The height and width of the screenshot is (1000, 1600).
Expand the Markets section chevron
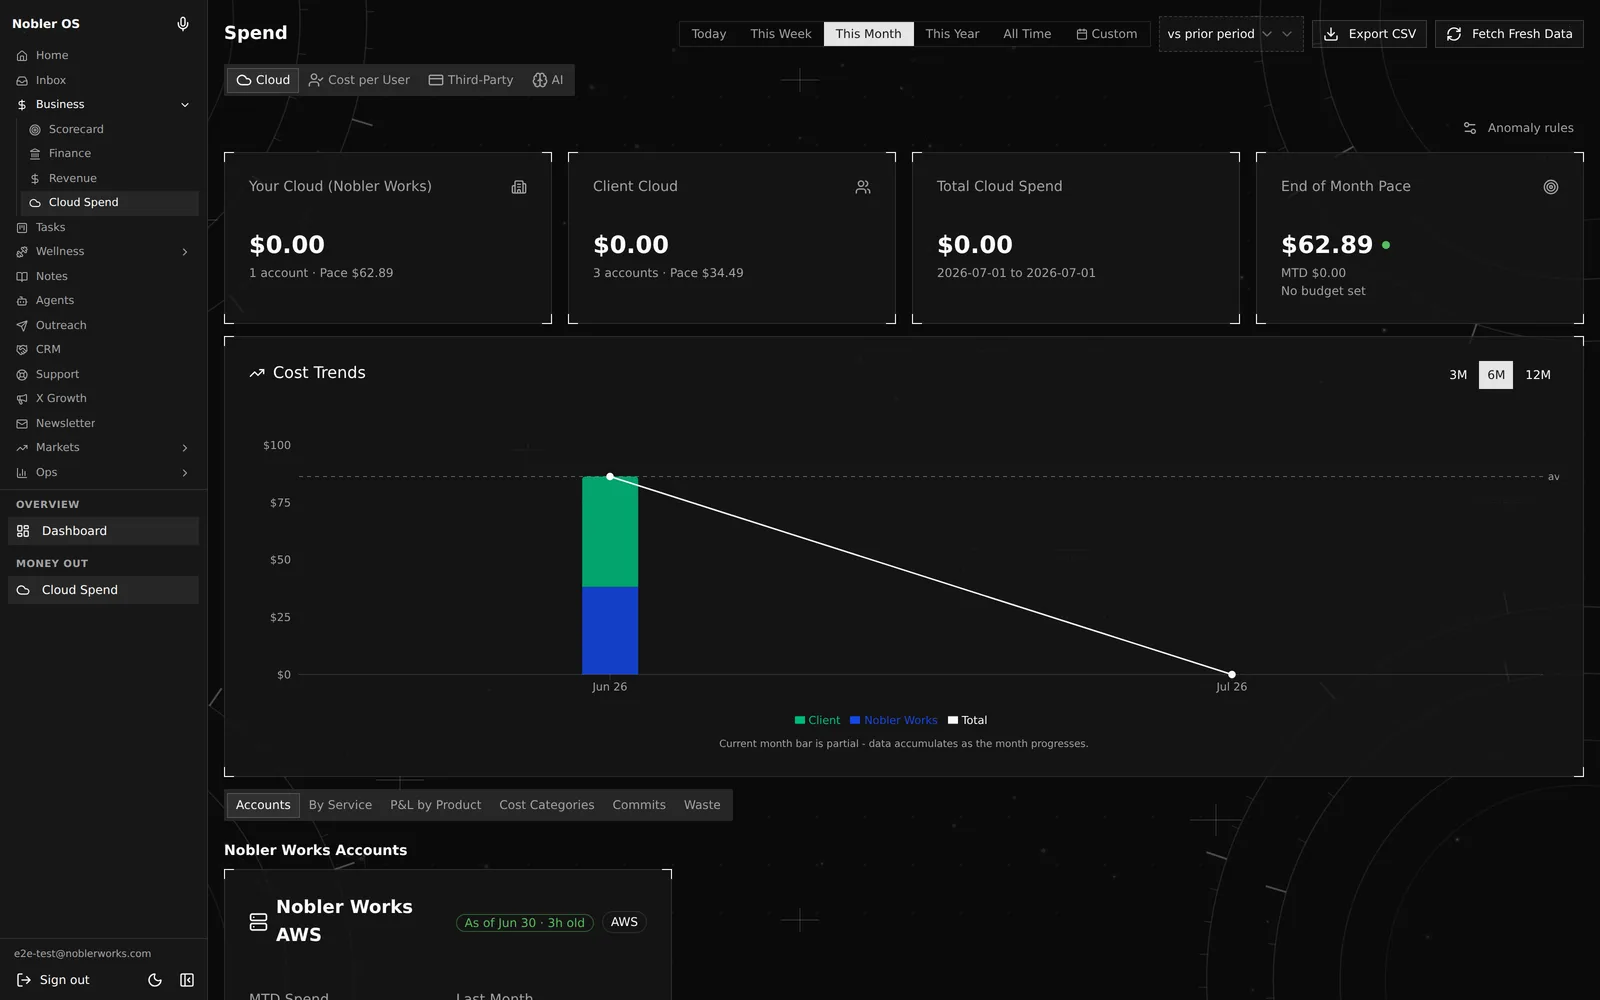(x=185, y=448)
